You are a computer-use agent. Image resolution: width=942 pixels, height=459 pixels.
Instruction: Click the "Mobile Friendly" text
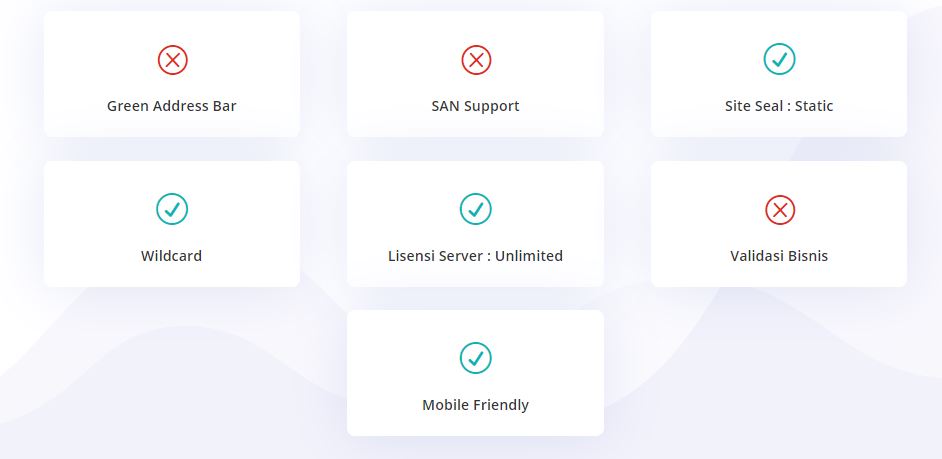point(475,405)
